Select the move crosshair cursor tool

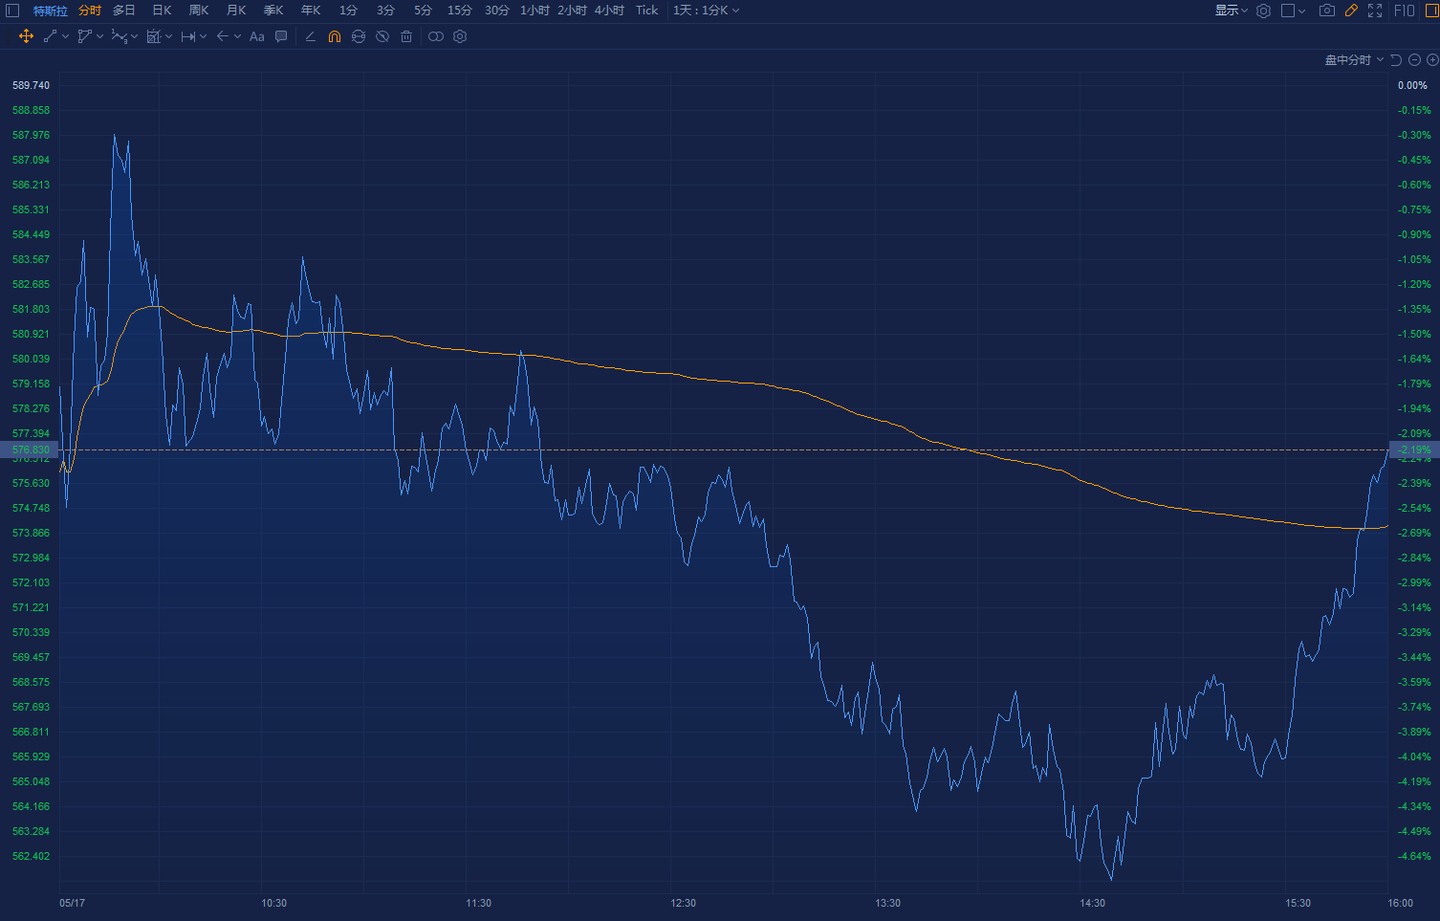coord(26,36)
